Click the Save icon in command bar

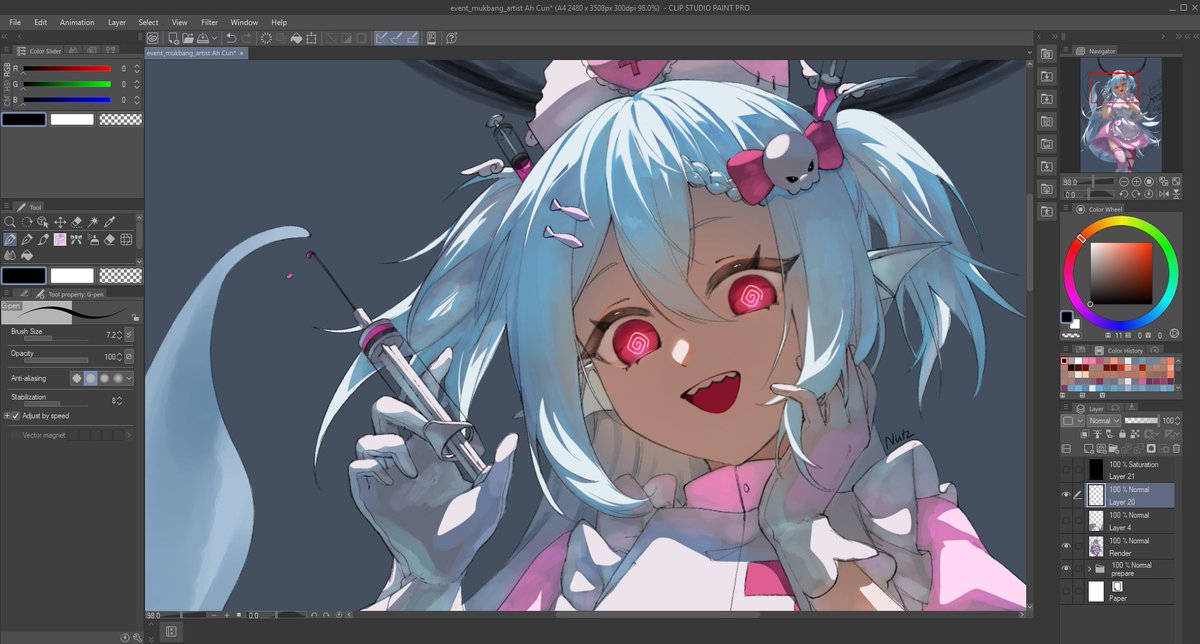(203, 38)
